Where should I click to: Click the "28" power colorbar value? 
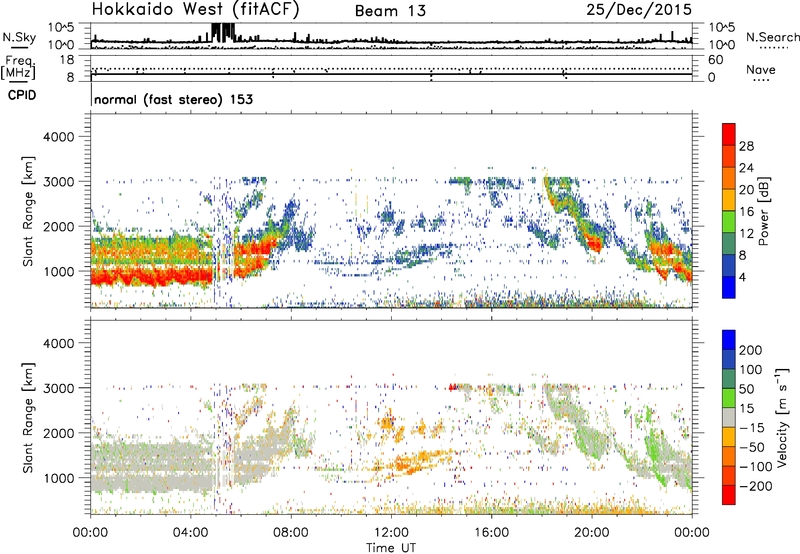746,146
